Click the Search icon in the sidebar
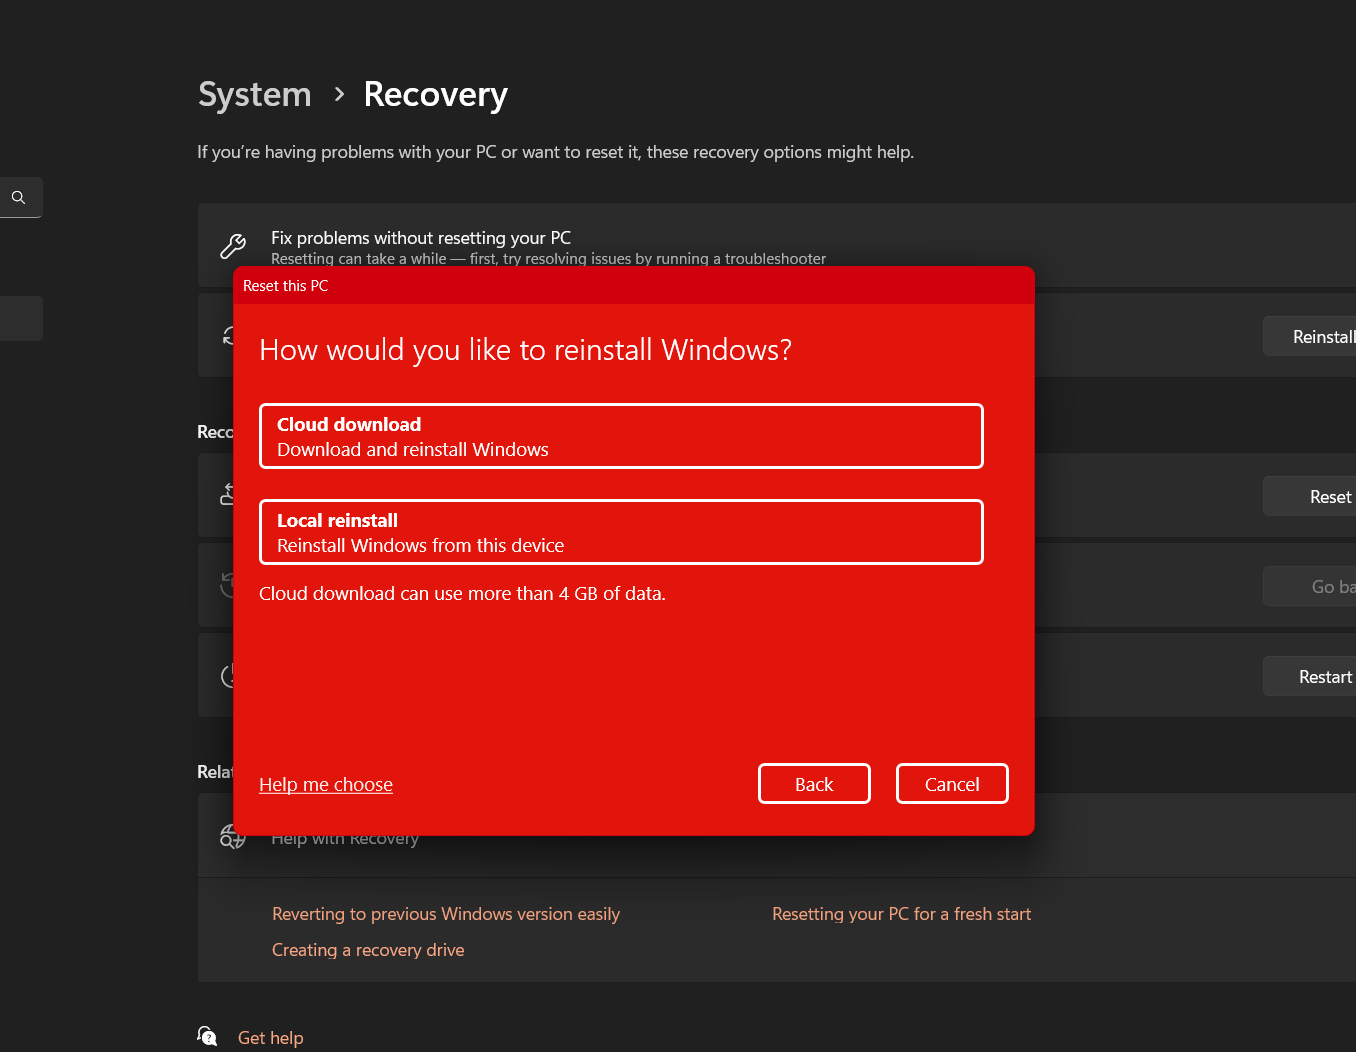 point(20,197)
